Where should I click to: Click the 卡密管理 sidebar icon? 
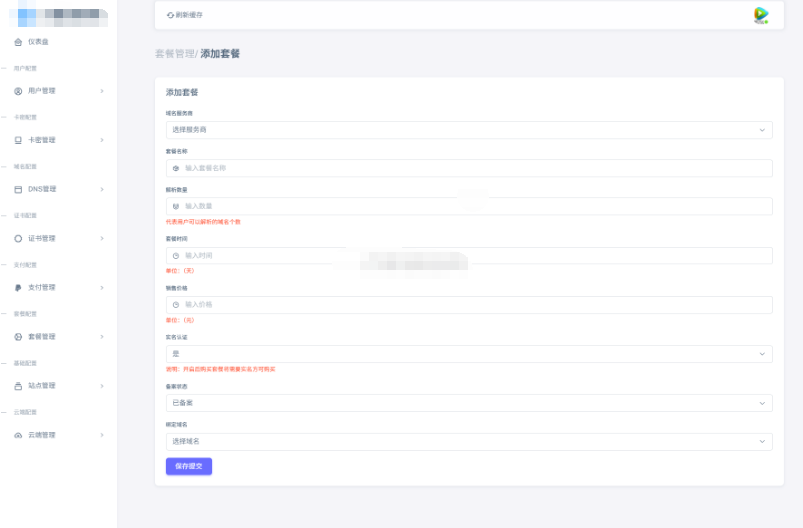tap(18, 140)
